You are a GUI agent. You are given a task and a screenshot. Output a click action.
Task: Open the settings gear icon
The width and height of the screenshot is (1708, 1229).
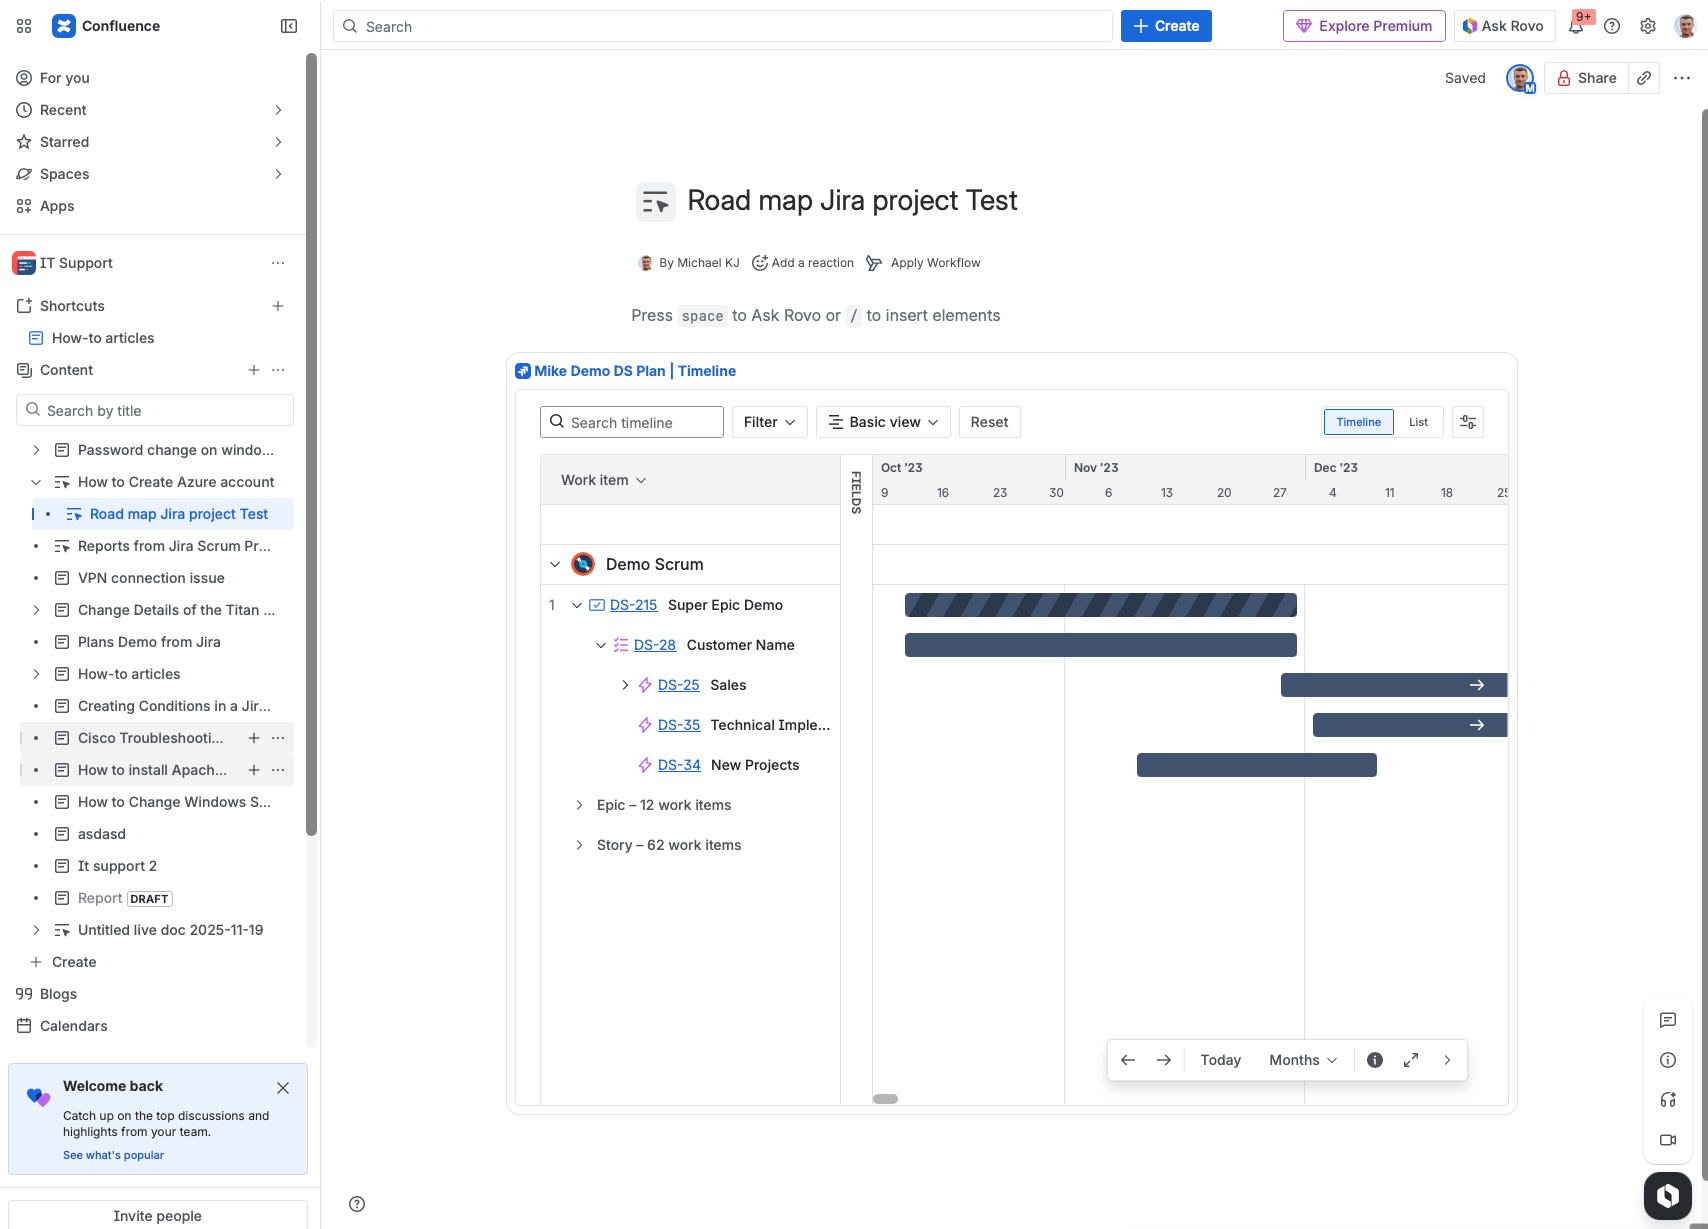pyautogui.click(x=1648, y=26)
